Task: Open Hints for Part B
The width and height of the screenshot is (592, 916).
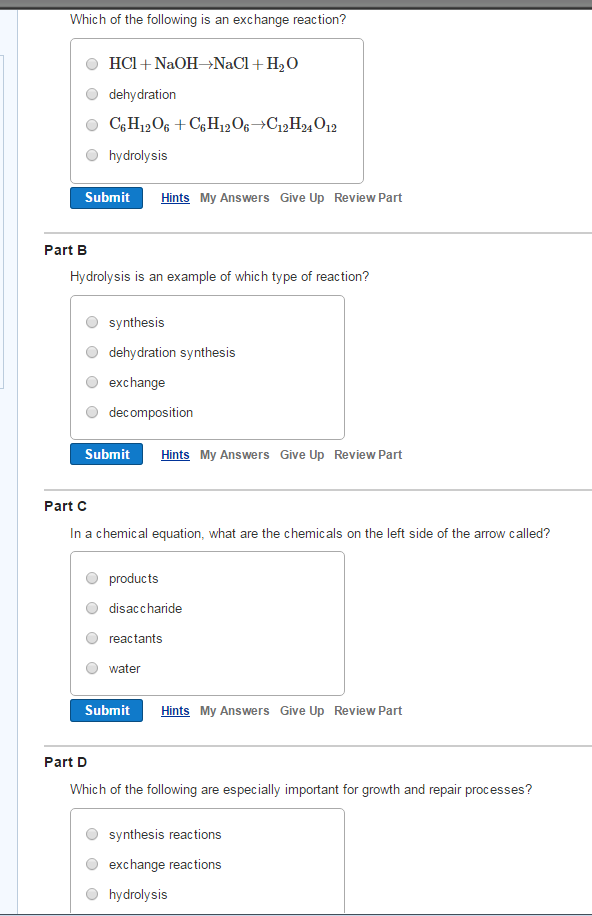Action: (175, 454)
